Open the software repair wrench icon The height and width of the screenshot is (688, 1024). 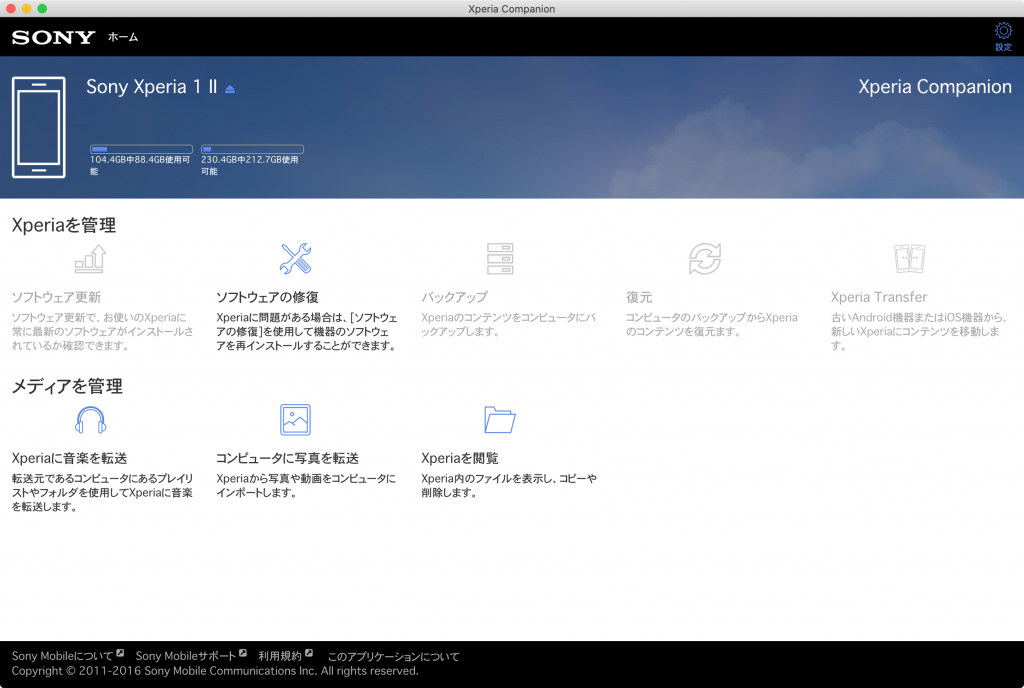(295, 259)
